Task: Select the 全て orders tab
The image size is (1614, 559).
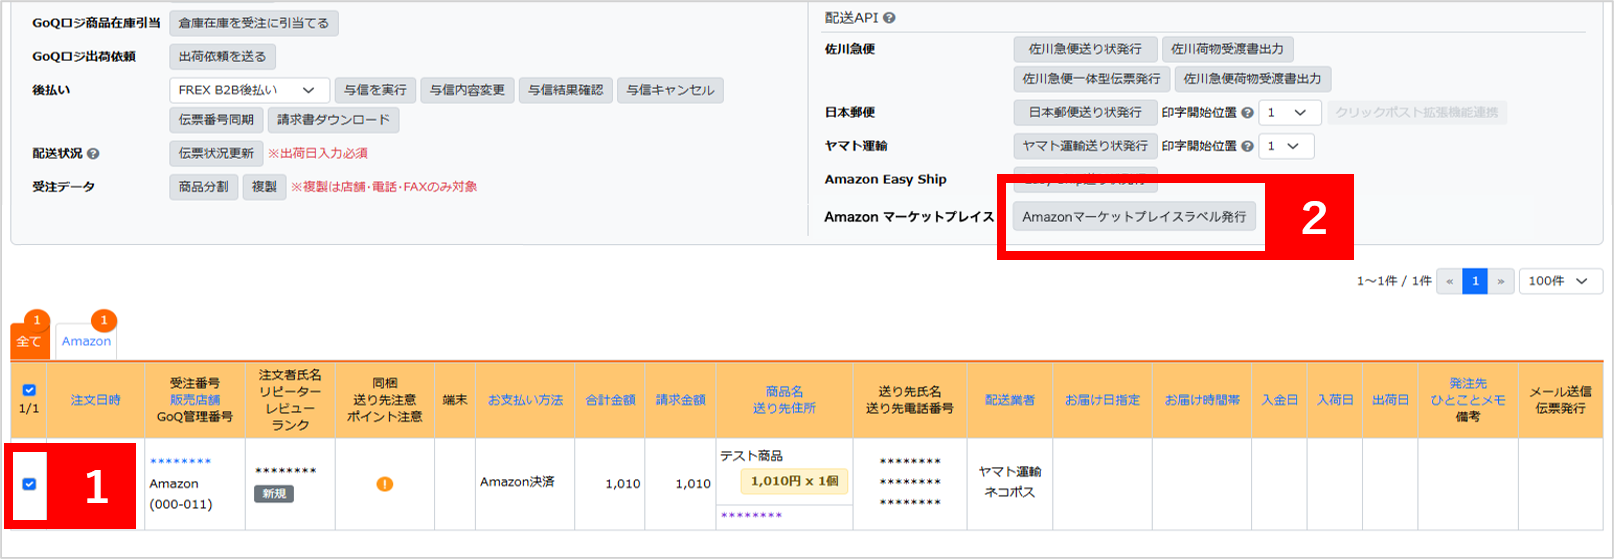Action: click(x=29, y=342)
